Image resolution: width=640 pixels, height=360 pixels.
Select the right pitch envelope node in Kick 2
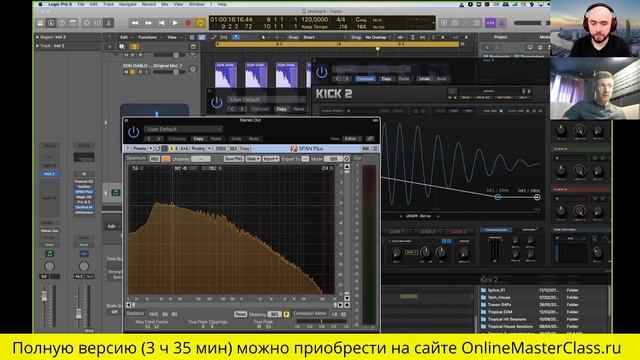click(x=537, y=197)
